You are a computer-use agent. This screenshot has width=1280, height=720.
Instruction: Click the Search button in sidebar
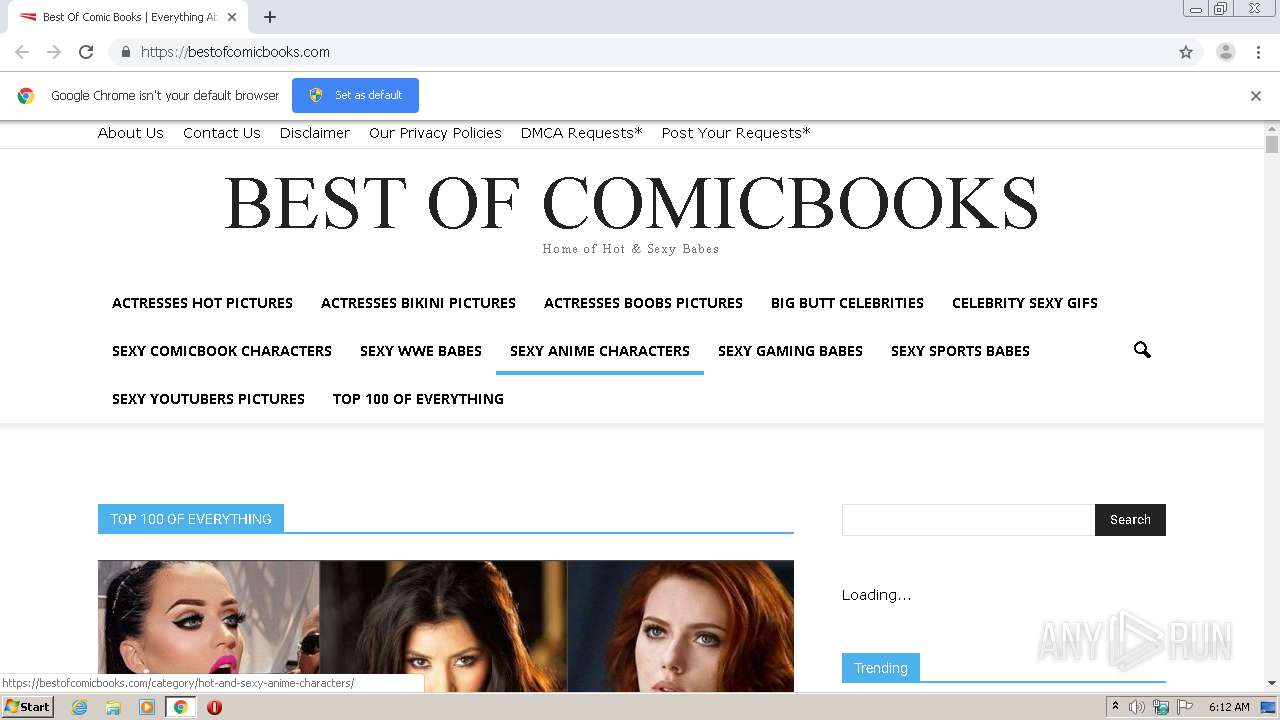(x=1130, y=520)
